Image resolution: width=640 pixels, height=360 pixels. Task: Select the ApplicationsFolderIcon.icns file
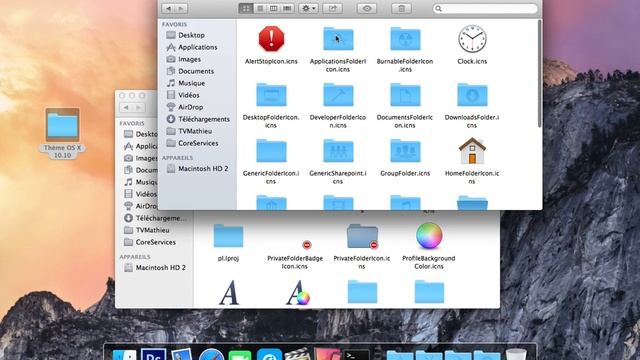tap(338, 39)
